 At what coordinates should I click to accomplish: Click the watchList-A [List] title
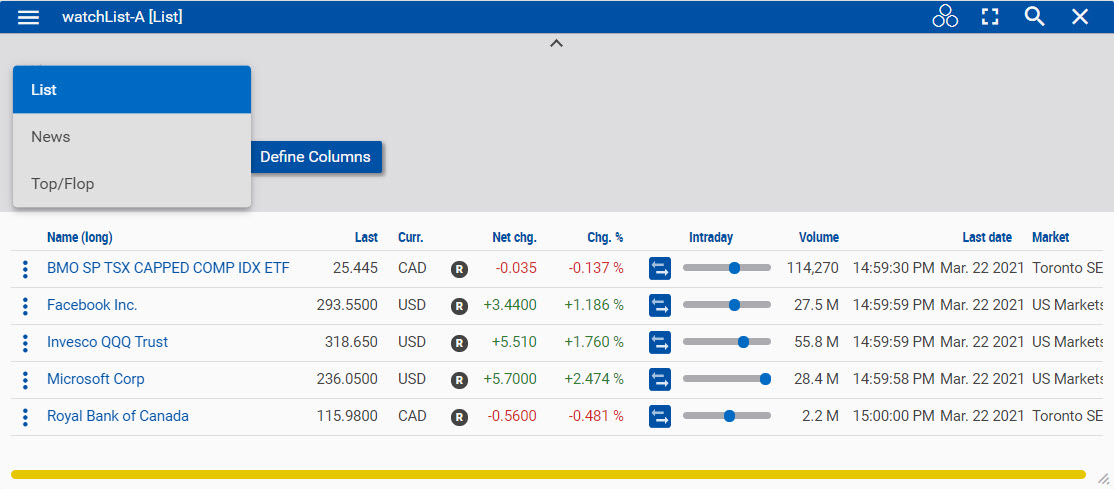pyautogui.click(x=122, y=17)
